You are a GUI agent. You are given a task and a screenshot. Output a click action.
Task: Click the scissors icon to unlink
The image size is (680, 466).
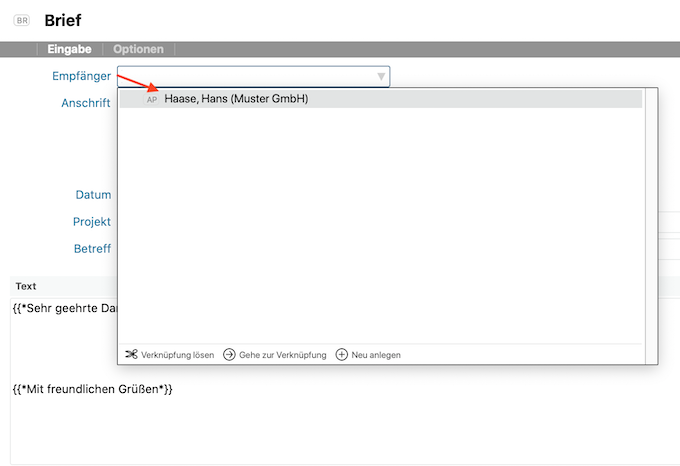tap(130, 354)
